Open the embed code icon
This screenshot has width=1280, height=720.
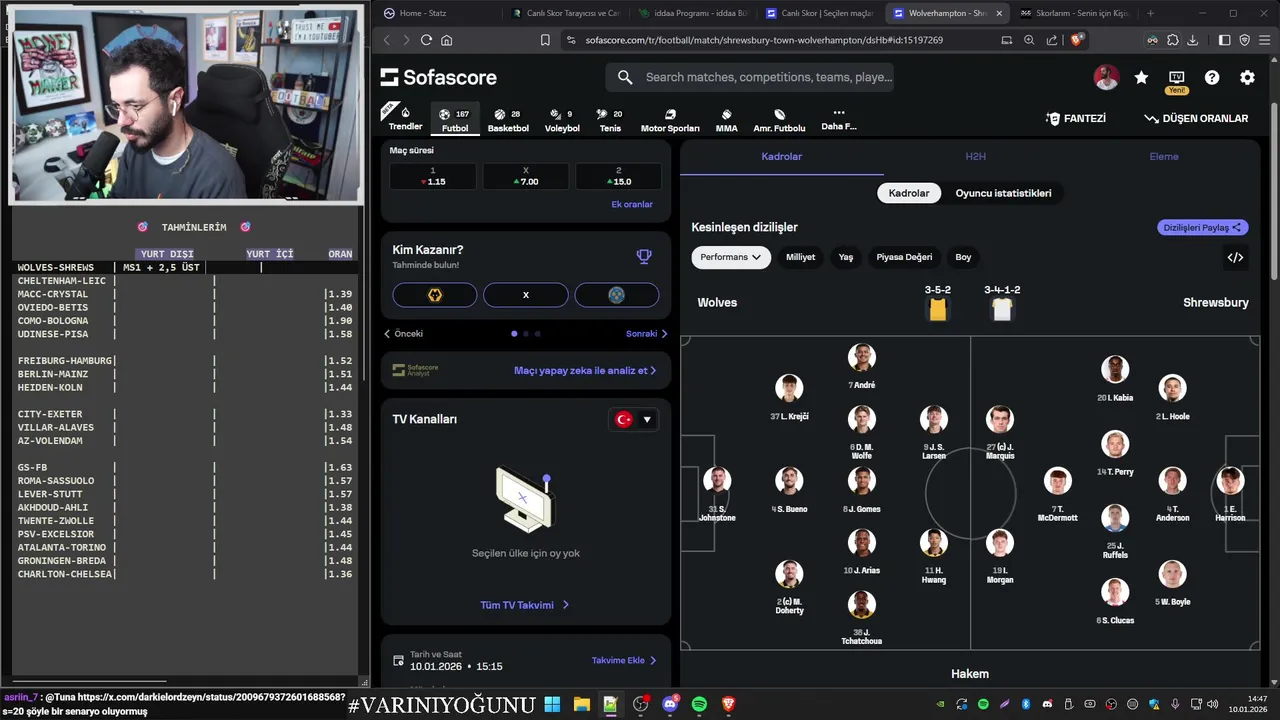(1235, 257)
